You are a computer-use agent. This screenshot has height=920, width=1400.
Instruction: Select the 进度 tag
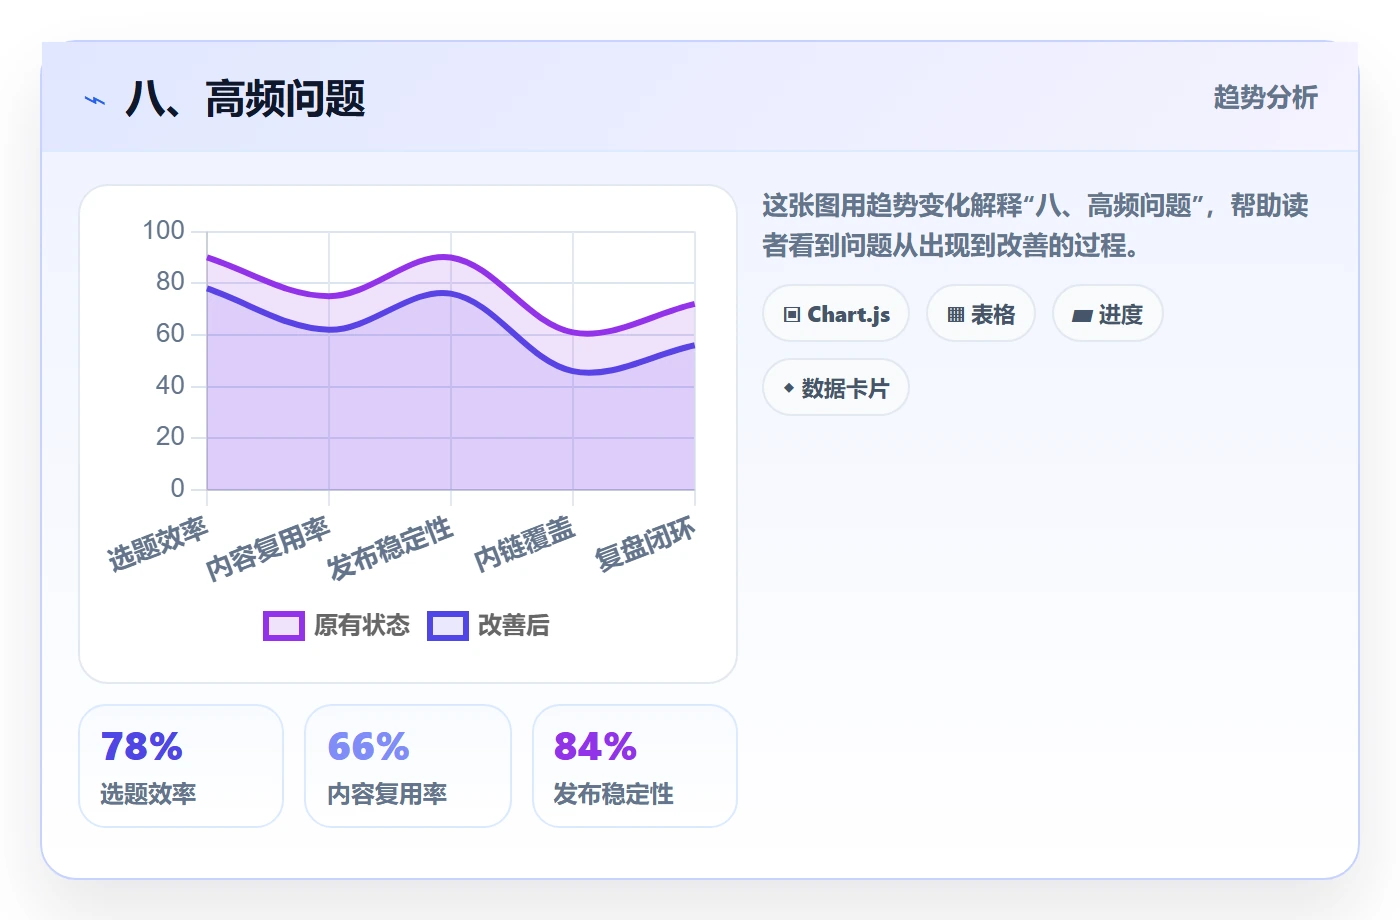(1108, 314)
